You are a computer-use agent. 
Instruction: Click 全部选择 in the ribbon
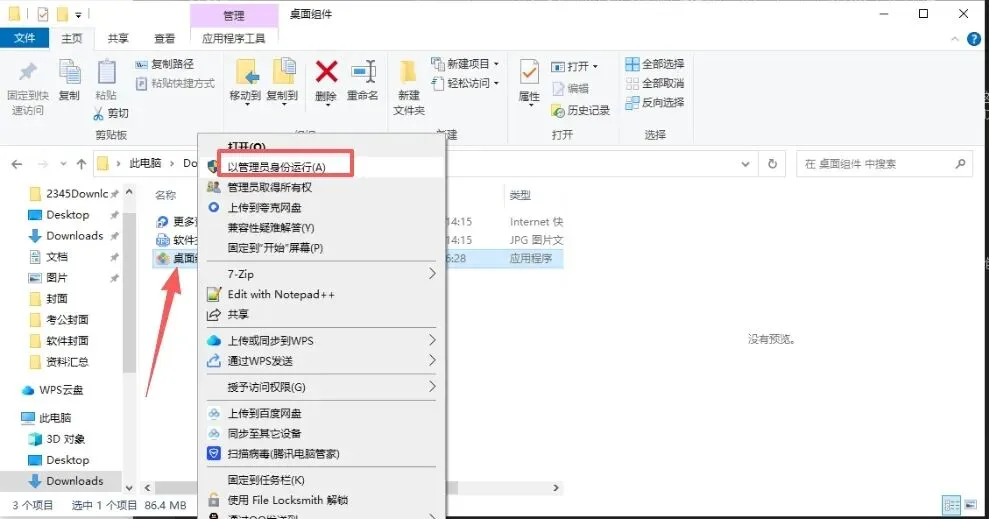[x=655, y=64]
